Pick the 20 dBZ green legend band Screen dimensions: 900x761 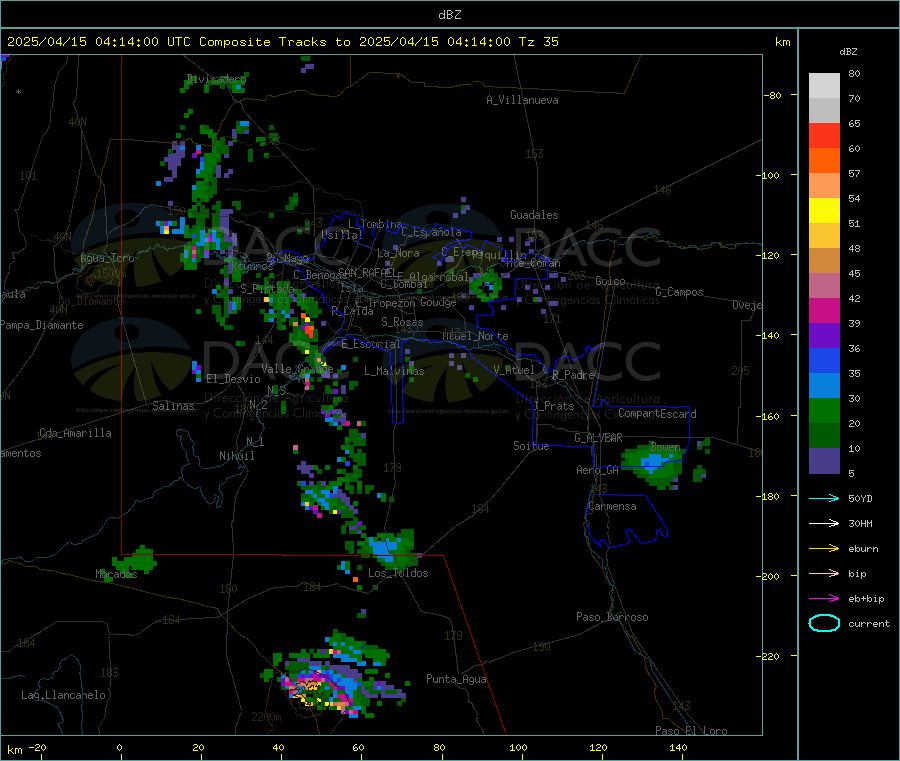point(824,410)
